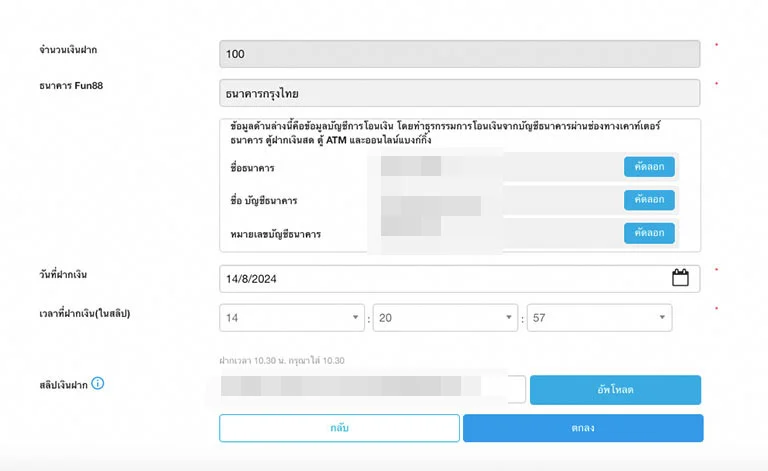
Task: Open the minute dropdown showing 20
Action: coord(445,318)
